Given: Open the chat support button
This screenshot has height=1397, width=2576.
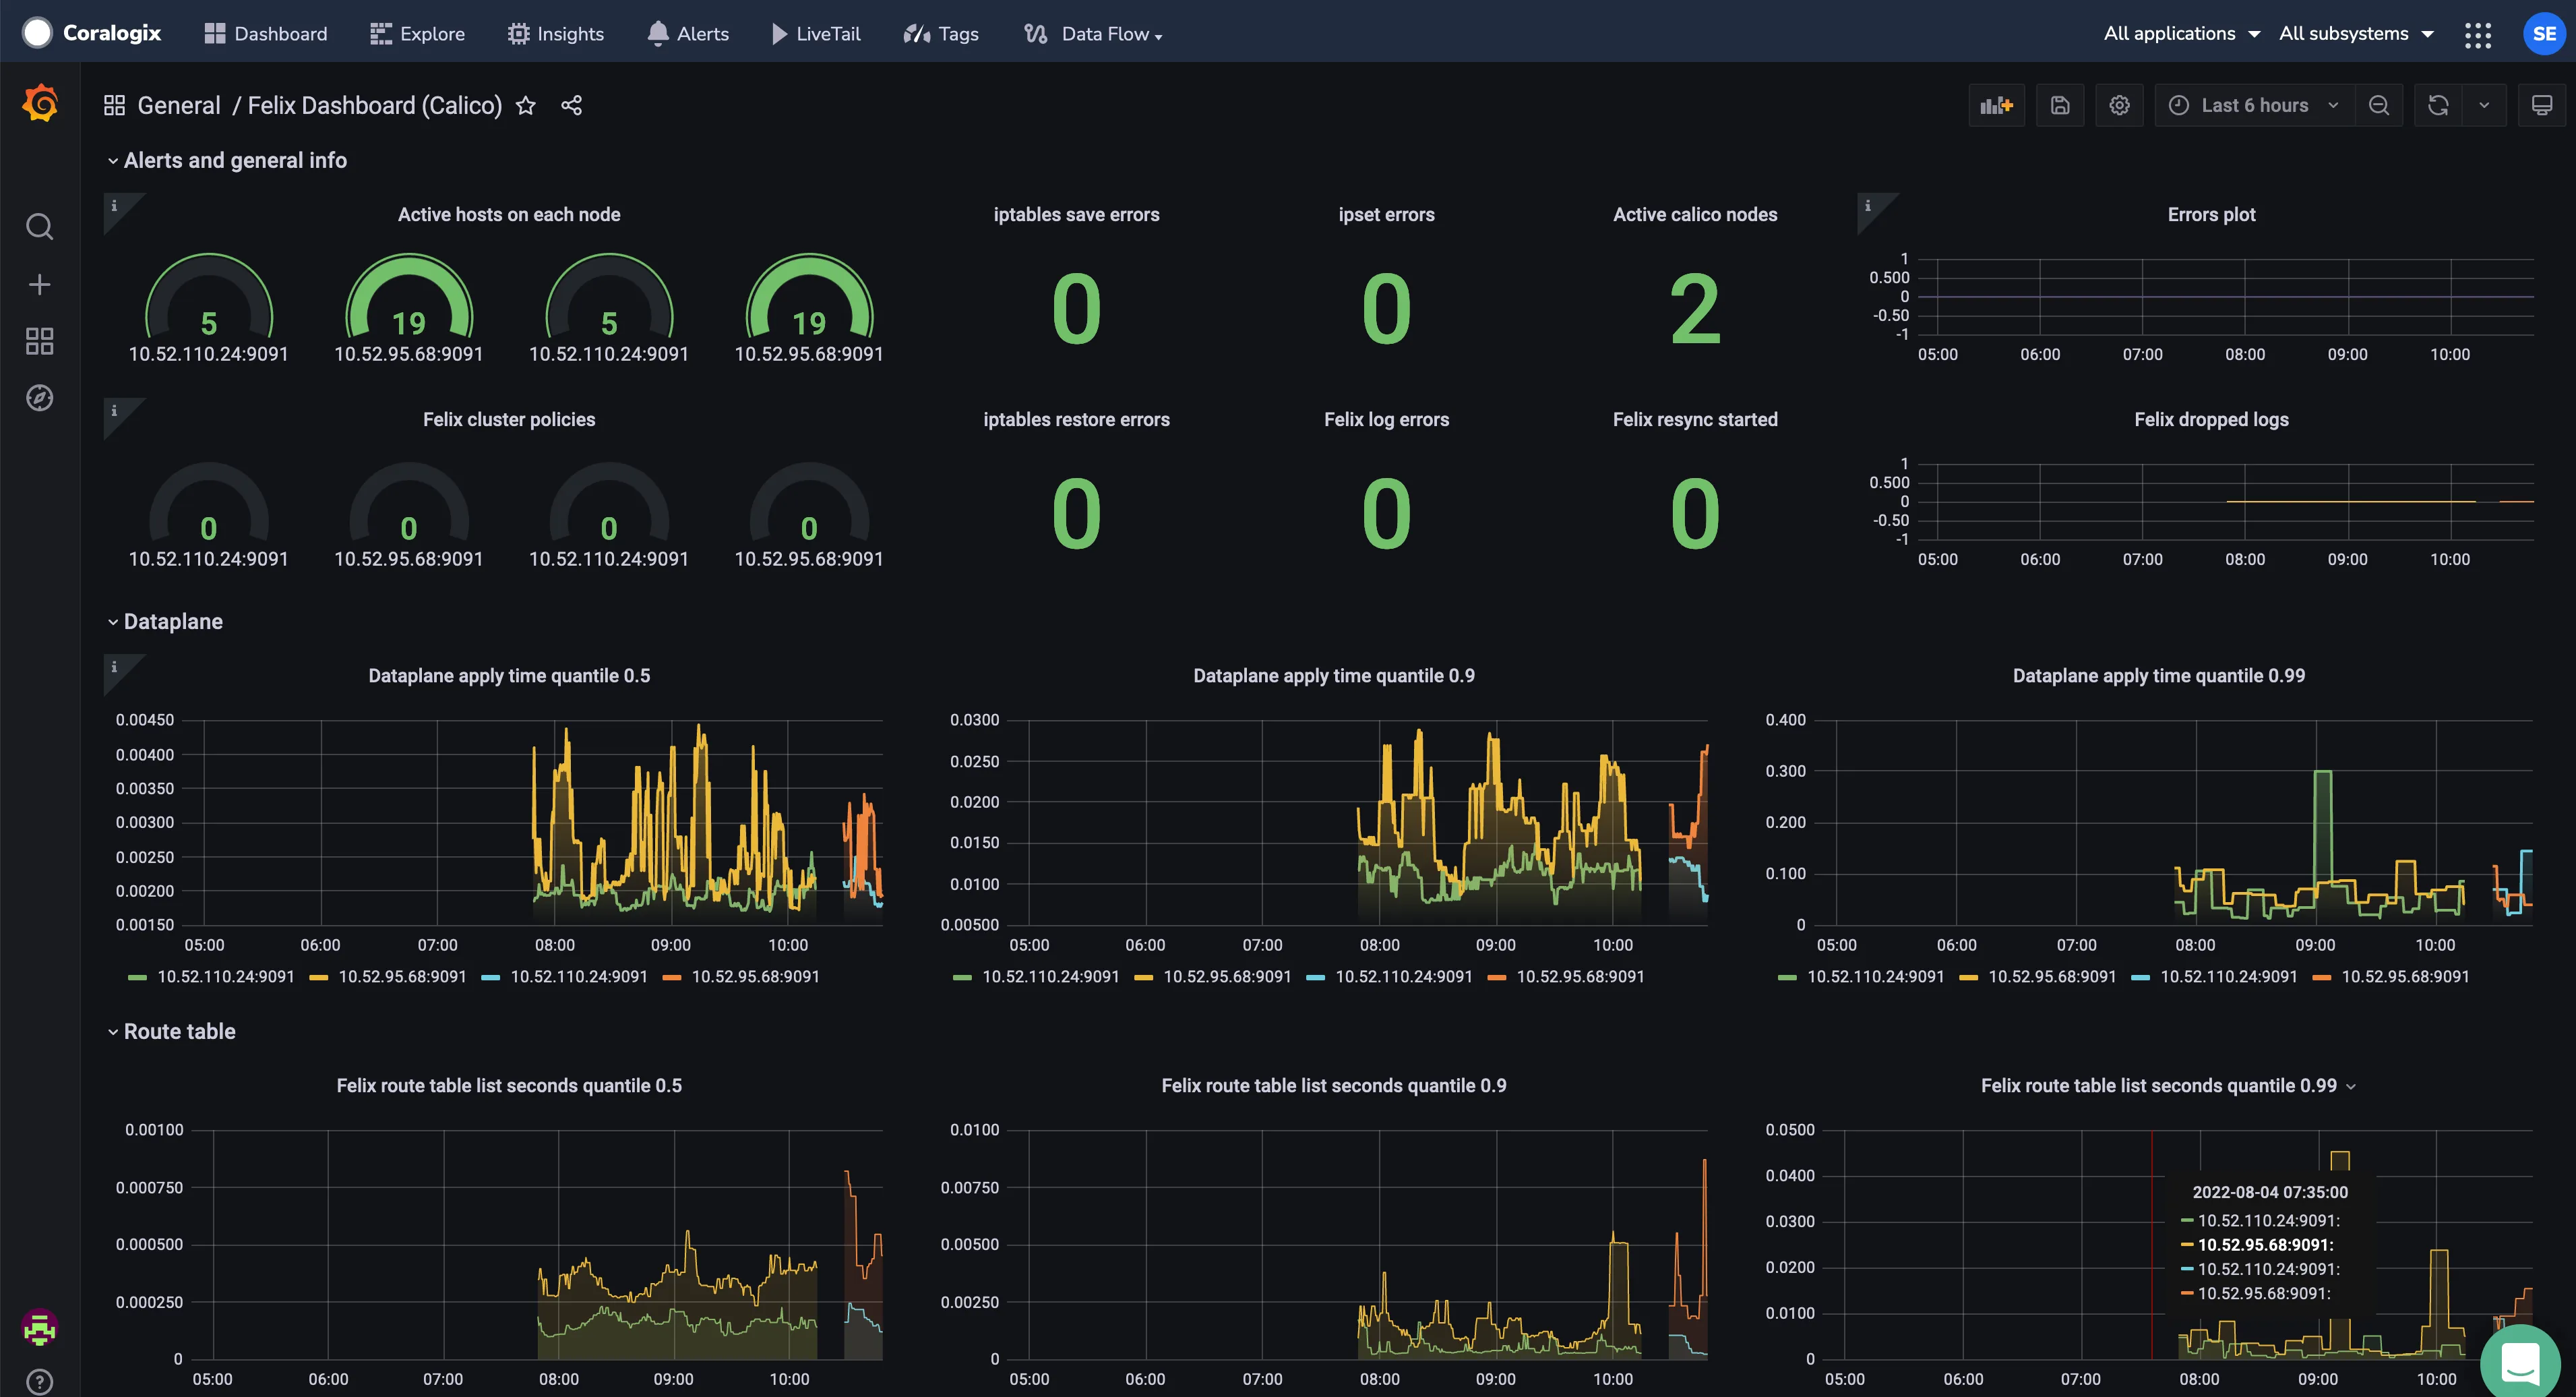Looking at the screenshot, I should point(2521,1361).
